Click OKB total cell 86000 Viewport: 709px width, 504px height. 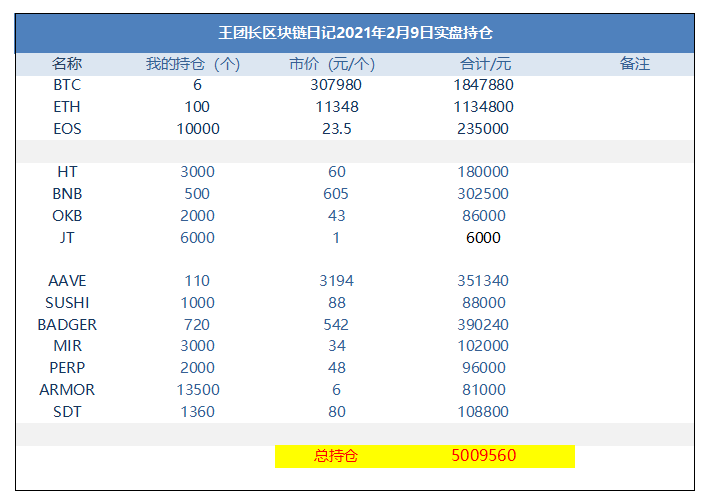pos(484,217)
